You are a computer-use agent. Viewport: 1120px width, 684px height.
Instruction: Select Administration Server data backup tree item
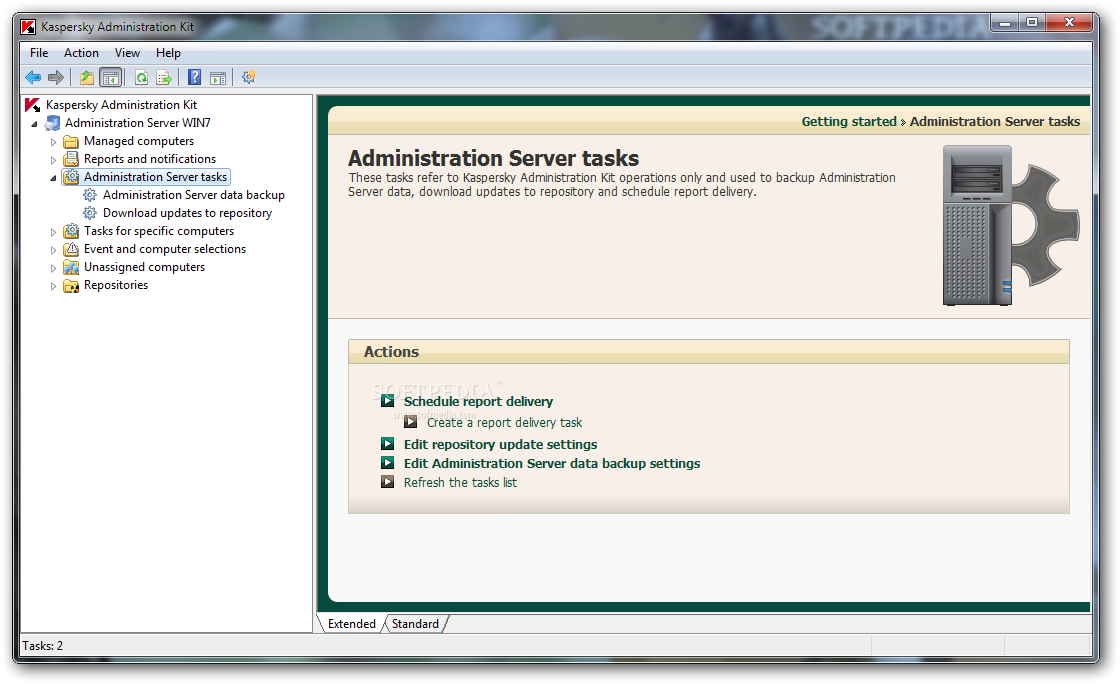pos(194,195)
